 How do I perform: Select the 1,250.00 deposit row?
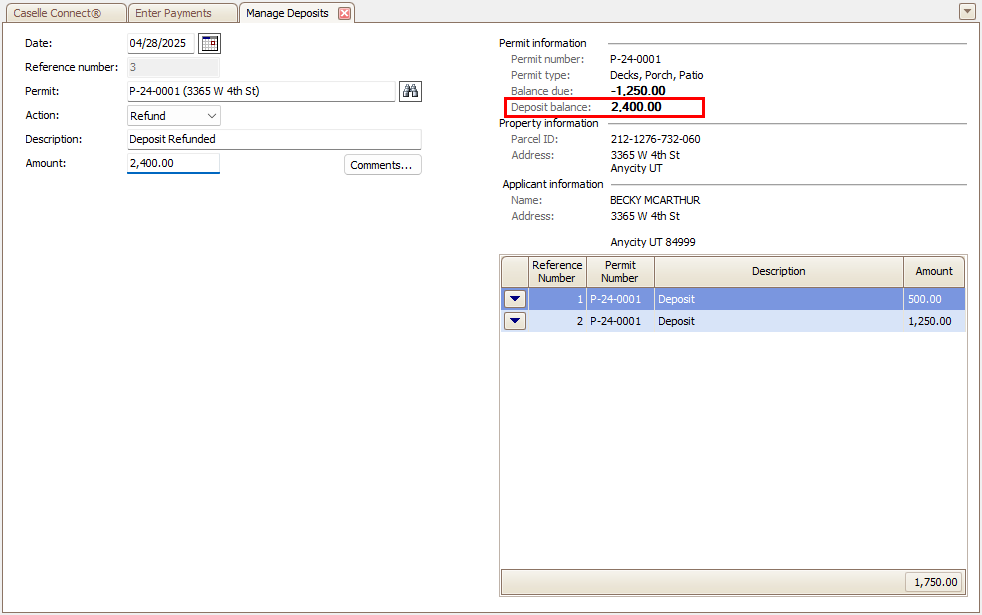point(778,321)
